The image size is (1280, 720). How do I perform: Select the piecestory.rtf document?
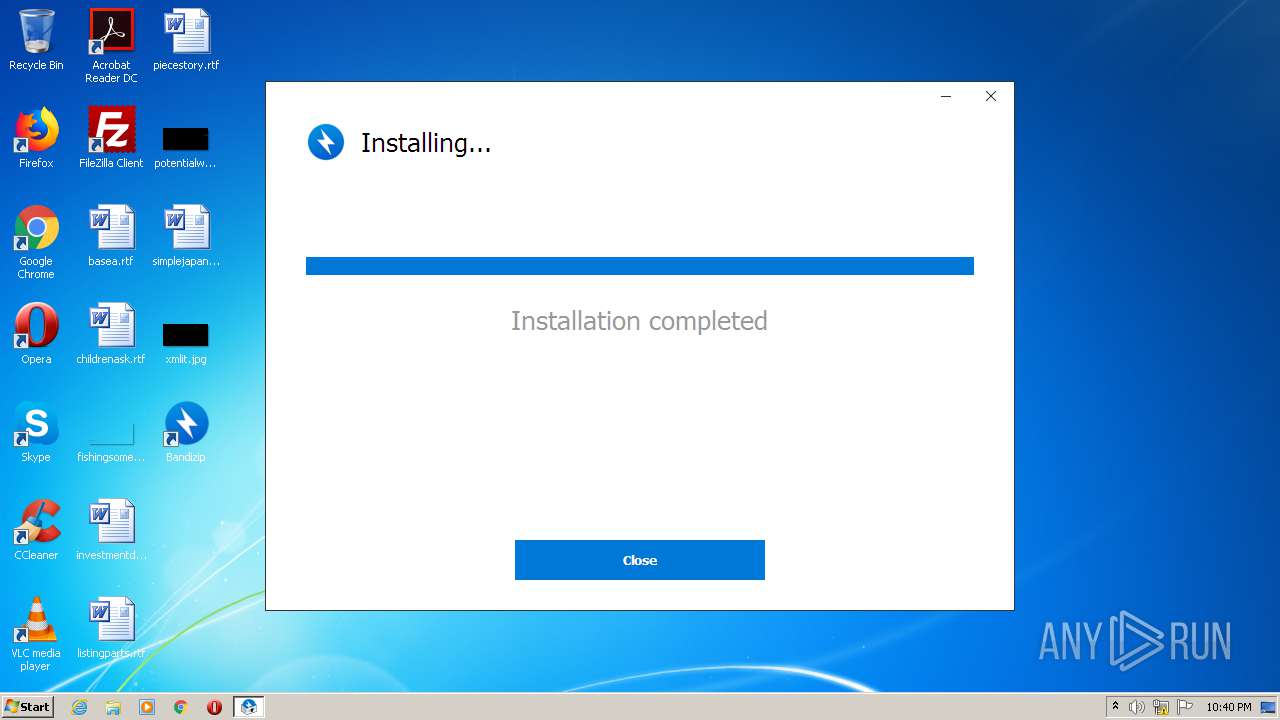click(x=186, y=40)
